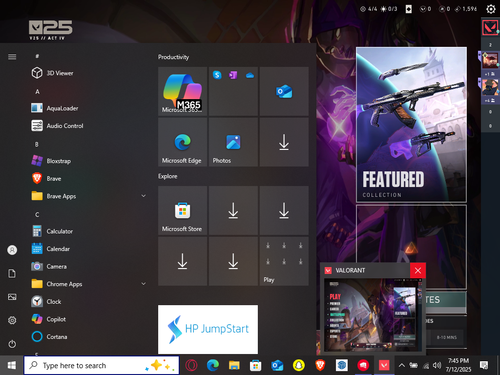This screenshot has height=375, width=500.
Task: Open Microsoft Store from the taskbar
Action: (x=255, y=365)
